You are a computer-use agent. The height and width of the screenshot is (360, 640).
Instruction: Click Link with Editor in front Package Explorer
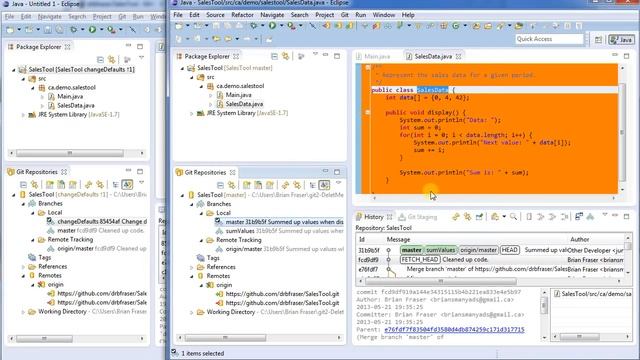pyautogui.click(x=286, y=56)
